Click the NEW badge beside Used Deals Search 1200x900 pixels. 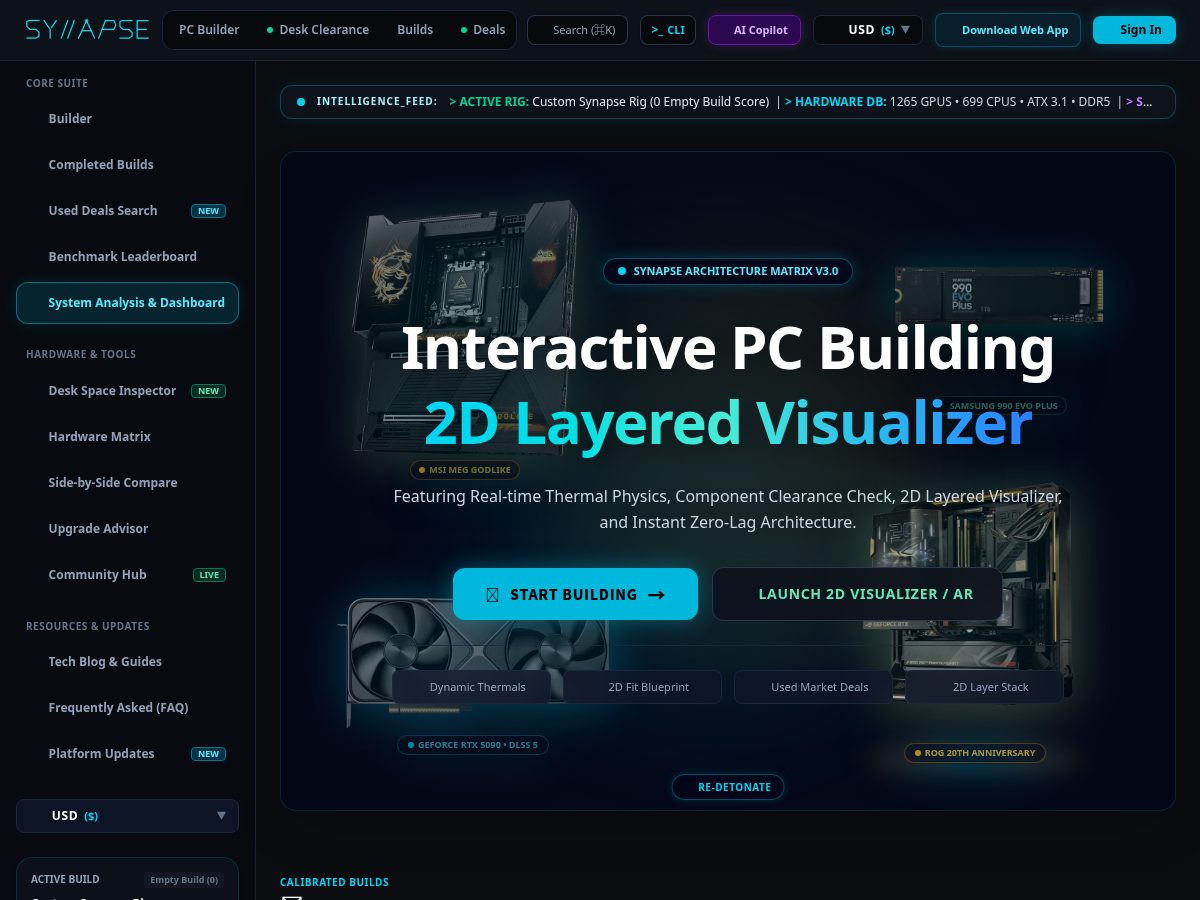coord(209,211)
